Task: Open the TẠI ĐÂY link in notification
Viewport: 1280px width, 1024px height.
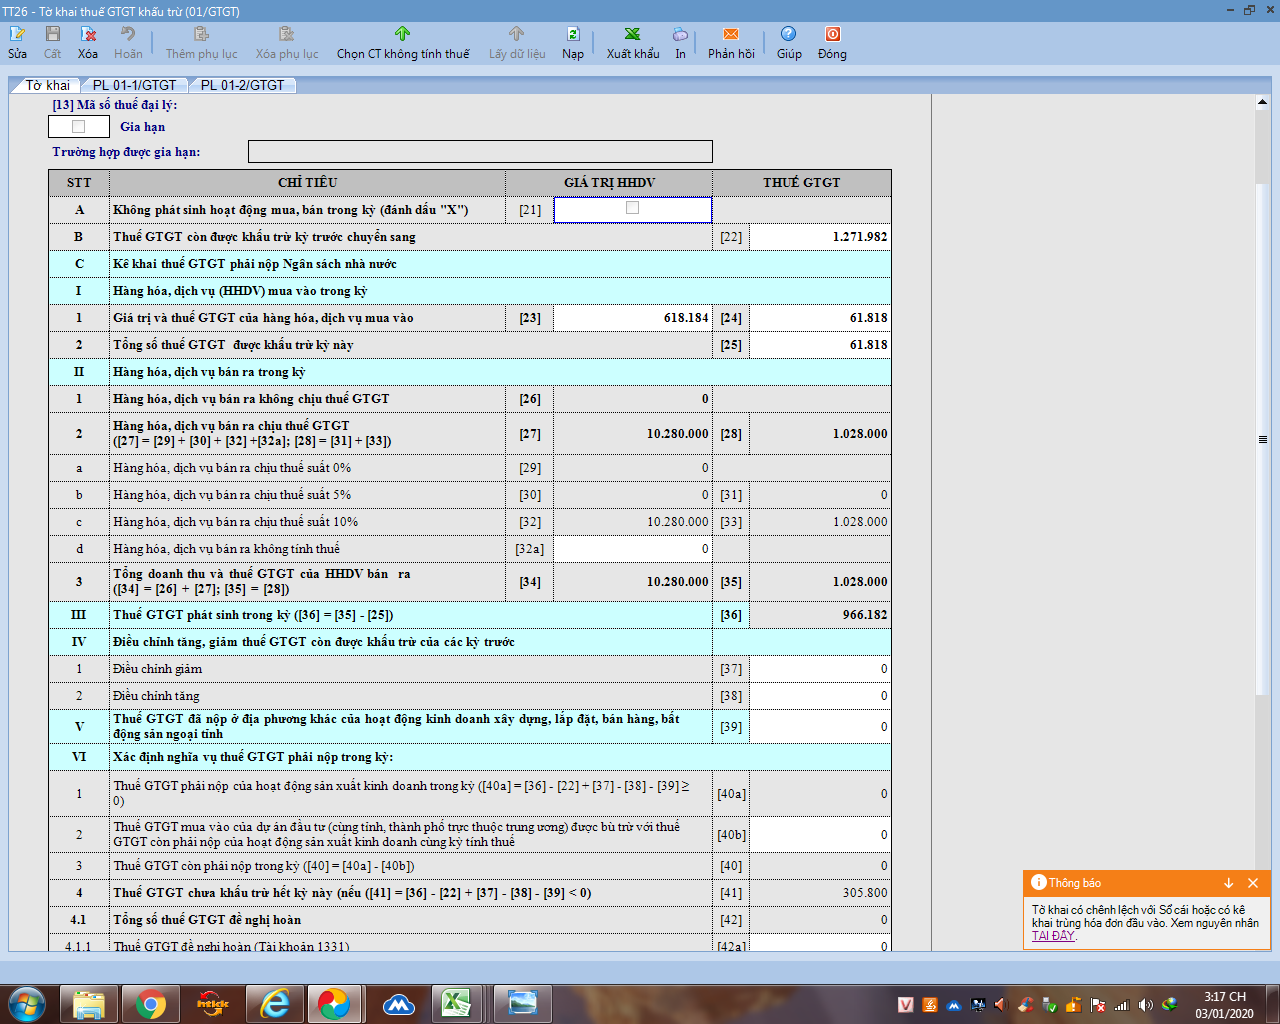Action: click(x=1053, y=936)
